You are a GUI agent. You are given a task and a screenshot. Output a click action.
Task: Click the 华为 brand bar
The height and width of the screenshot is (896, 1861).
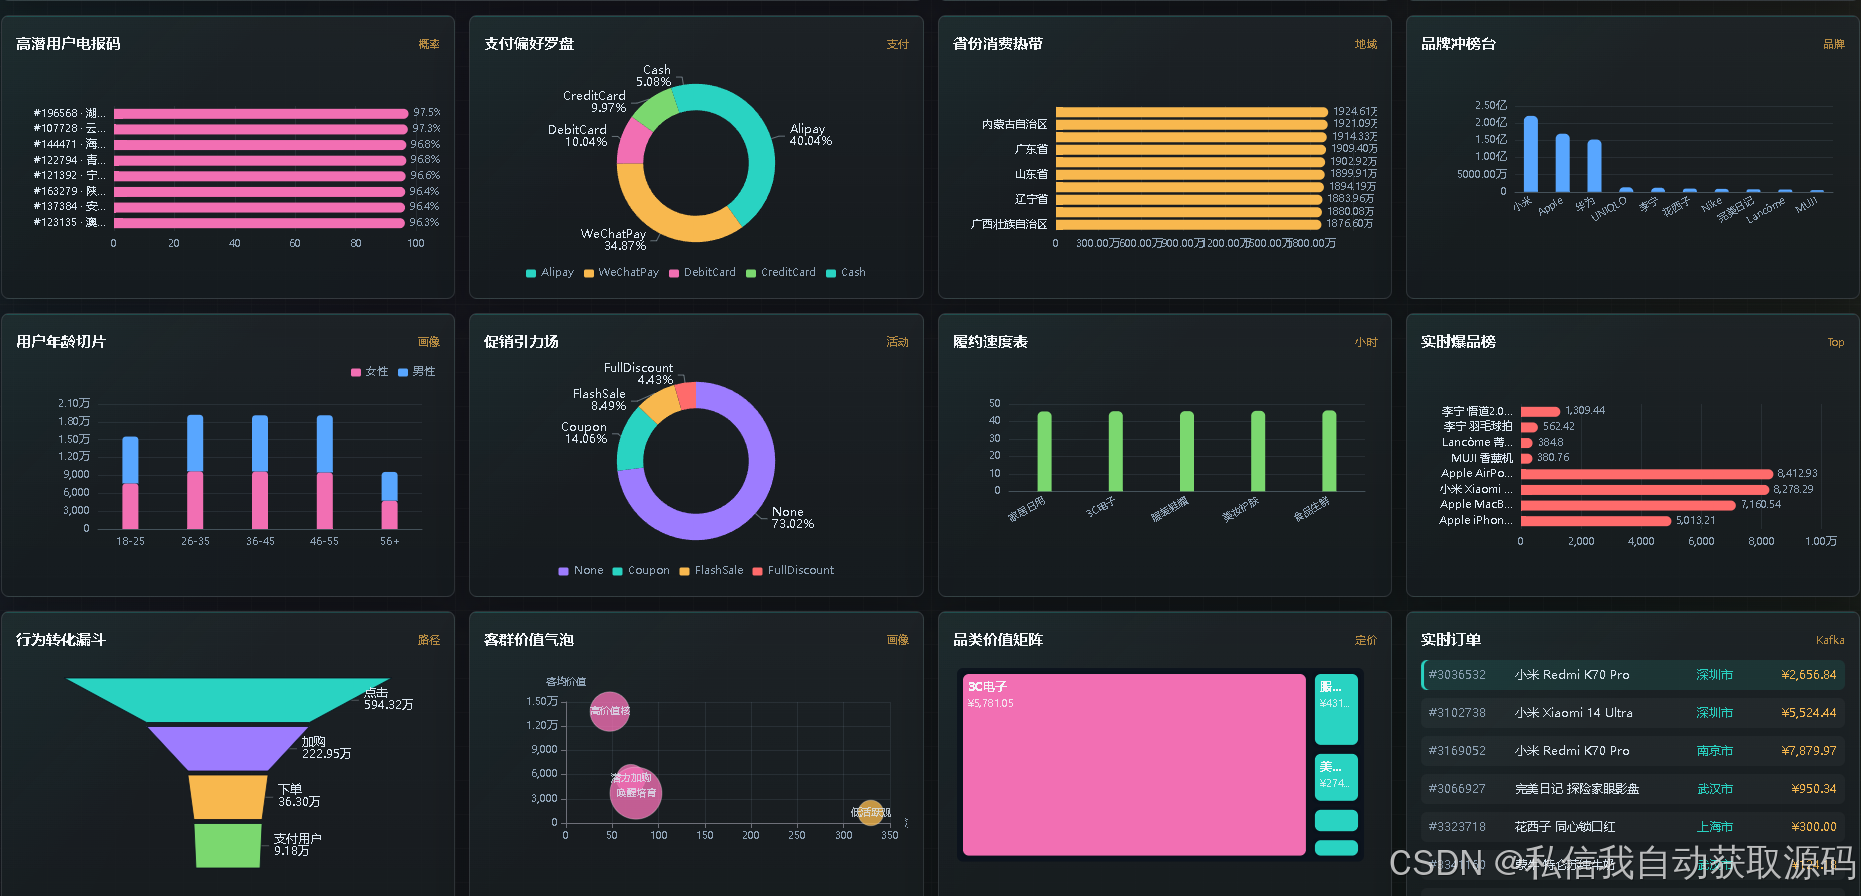point(1594,165)
